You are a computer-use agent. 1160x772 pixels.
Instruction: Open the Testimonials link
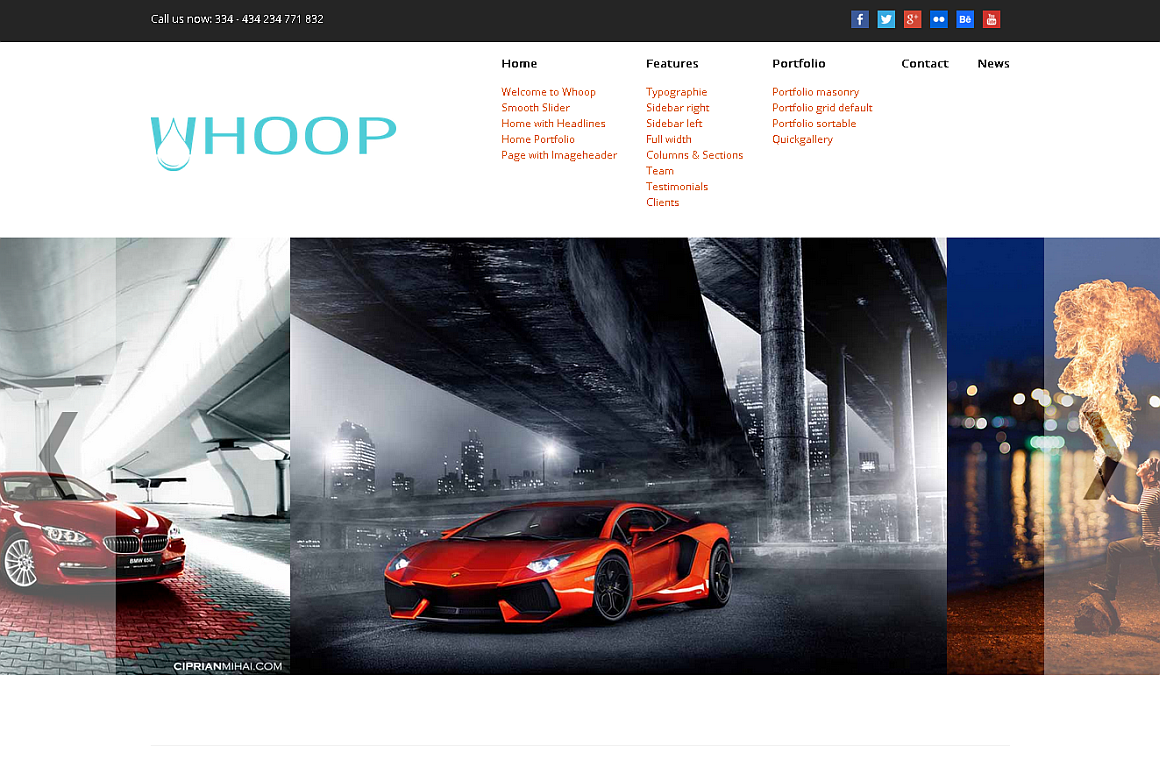pyautogui.click(x=676, y=187)
